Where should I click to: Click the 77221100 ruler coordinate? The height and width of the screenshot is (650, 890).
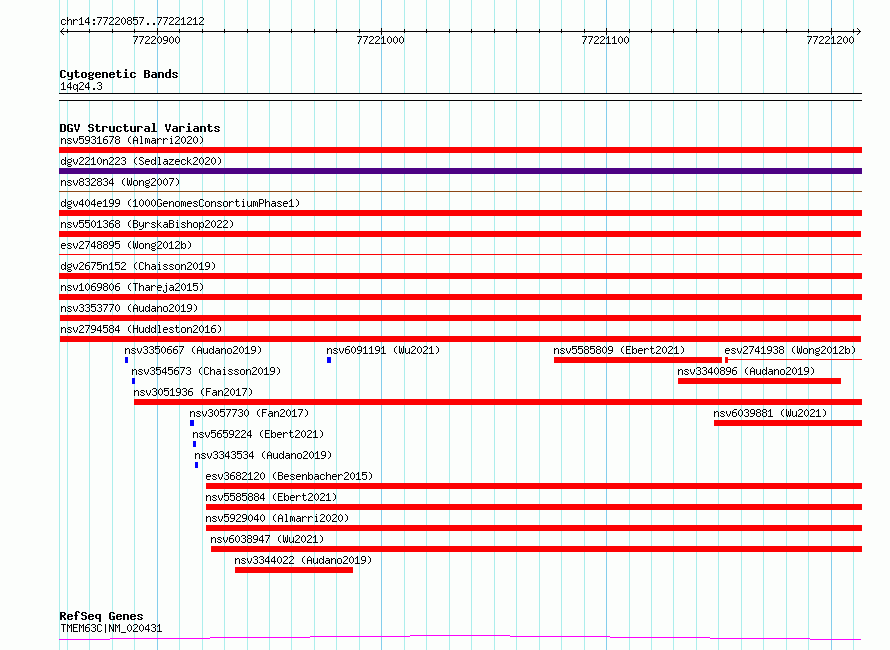pyautogui.click(x=605, y=40)
